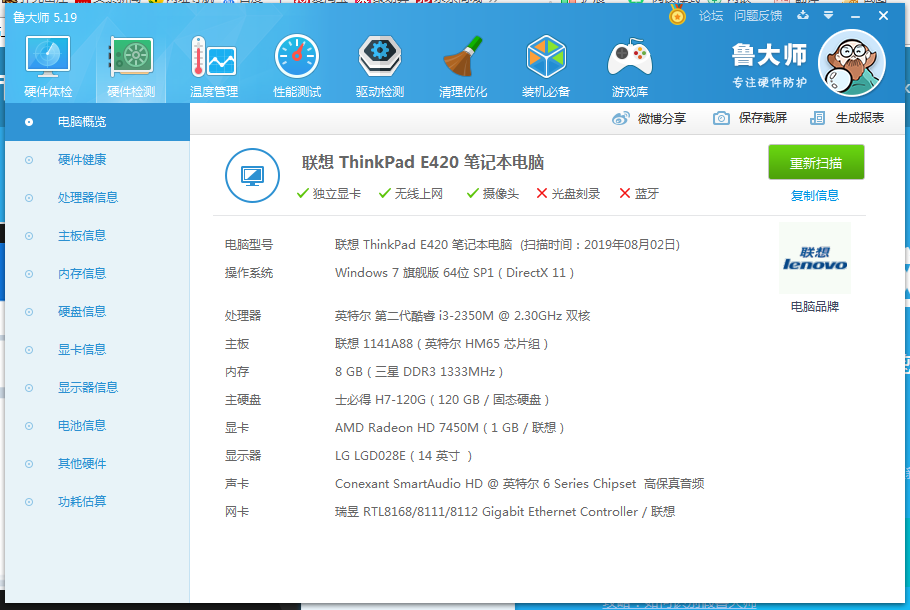Open 清理优化 cleanup broom icon

coord(463,66)
